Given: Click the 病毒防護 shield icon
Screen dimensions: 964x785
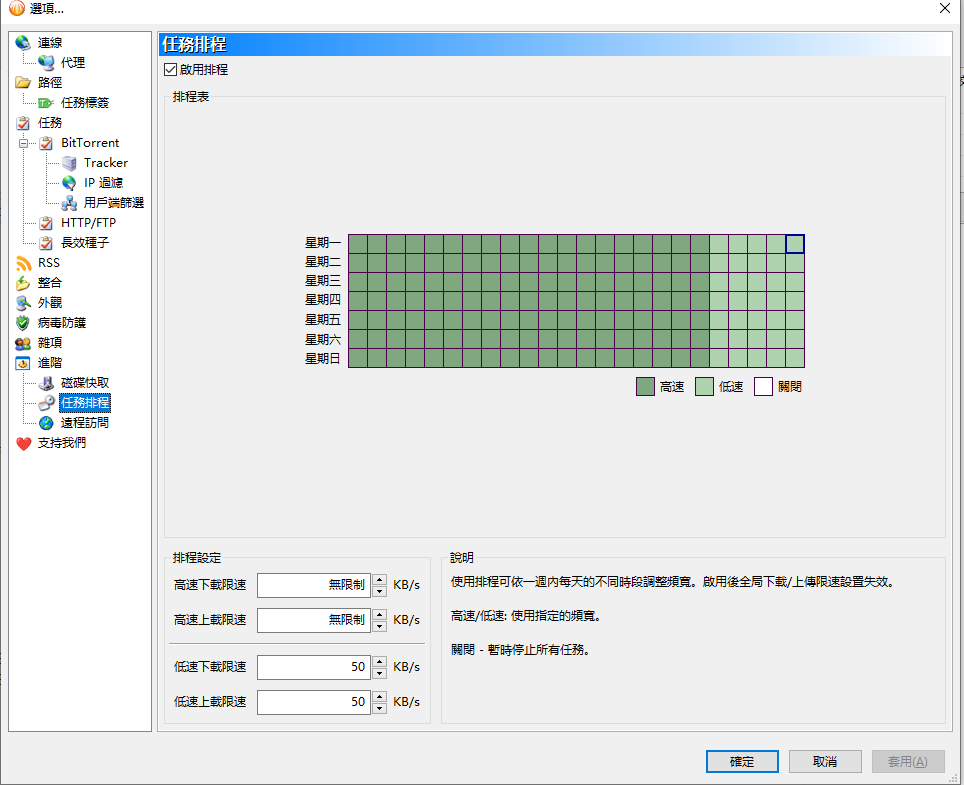Looking at the screenshot, I should 23,323.
